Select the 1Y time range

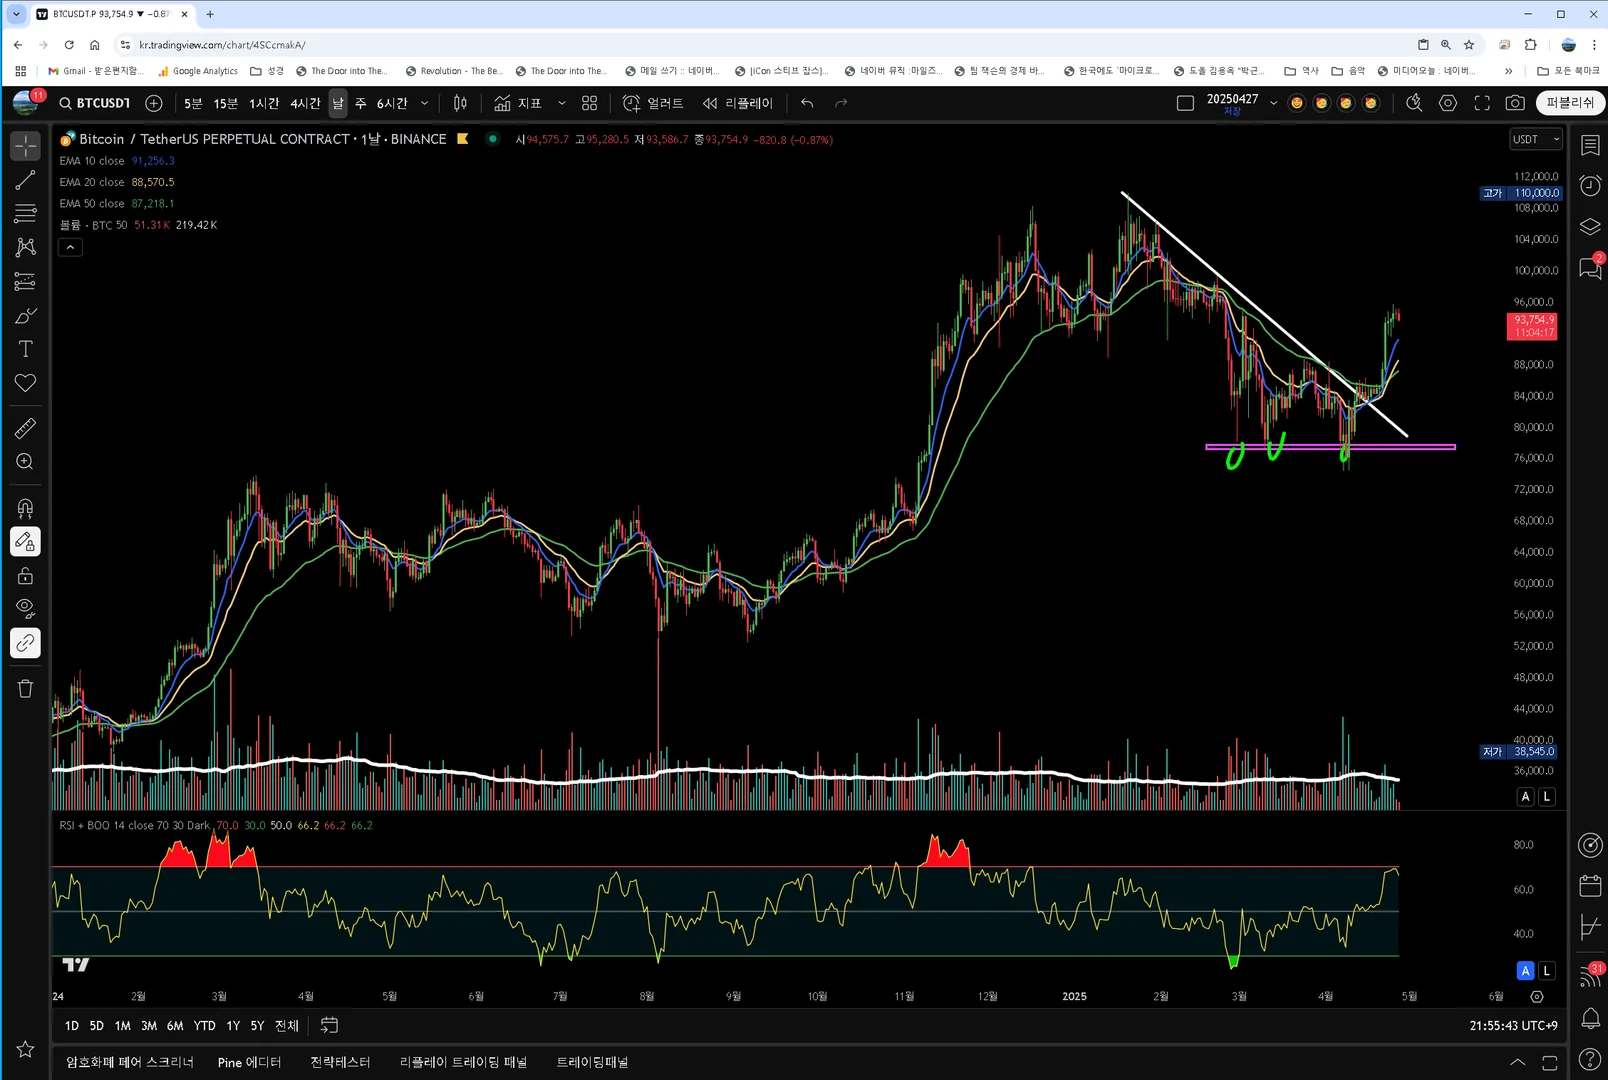coord(233,1026)
